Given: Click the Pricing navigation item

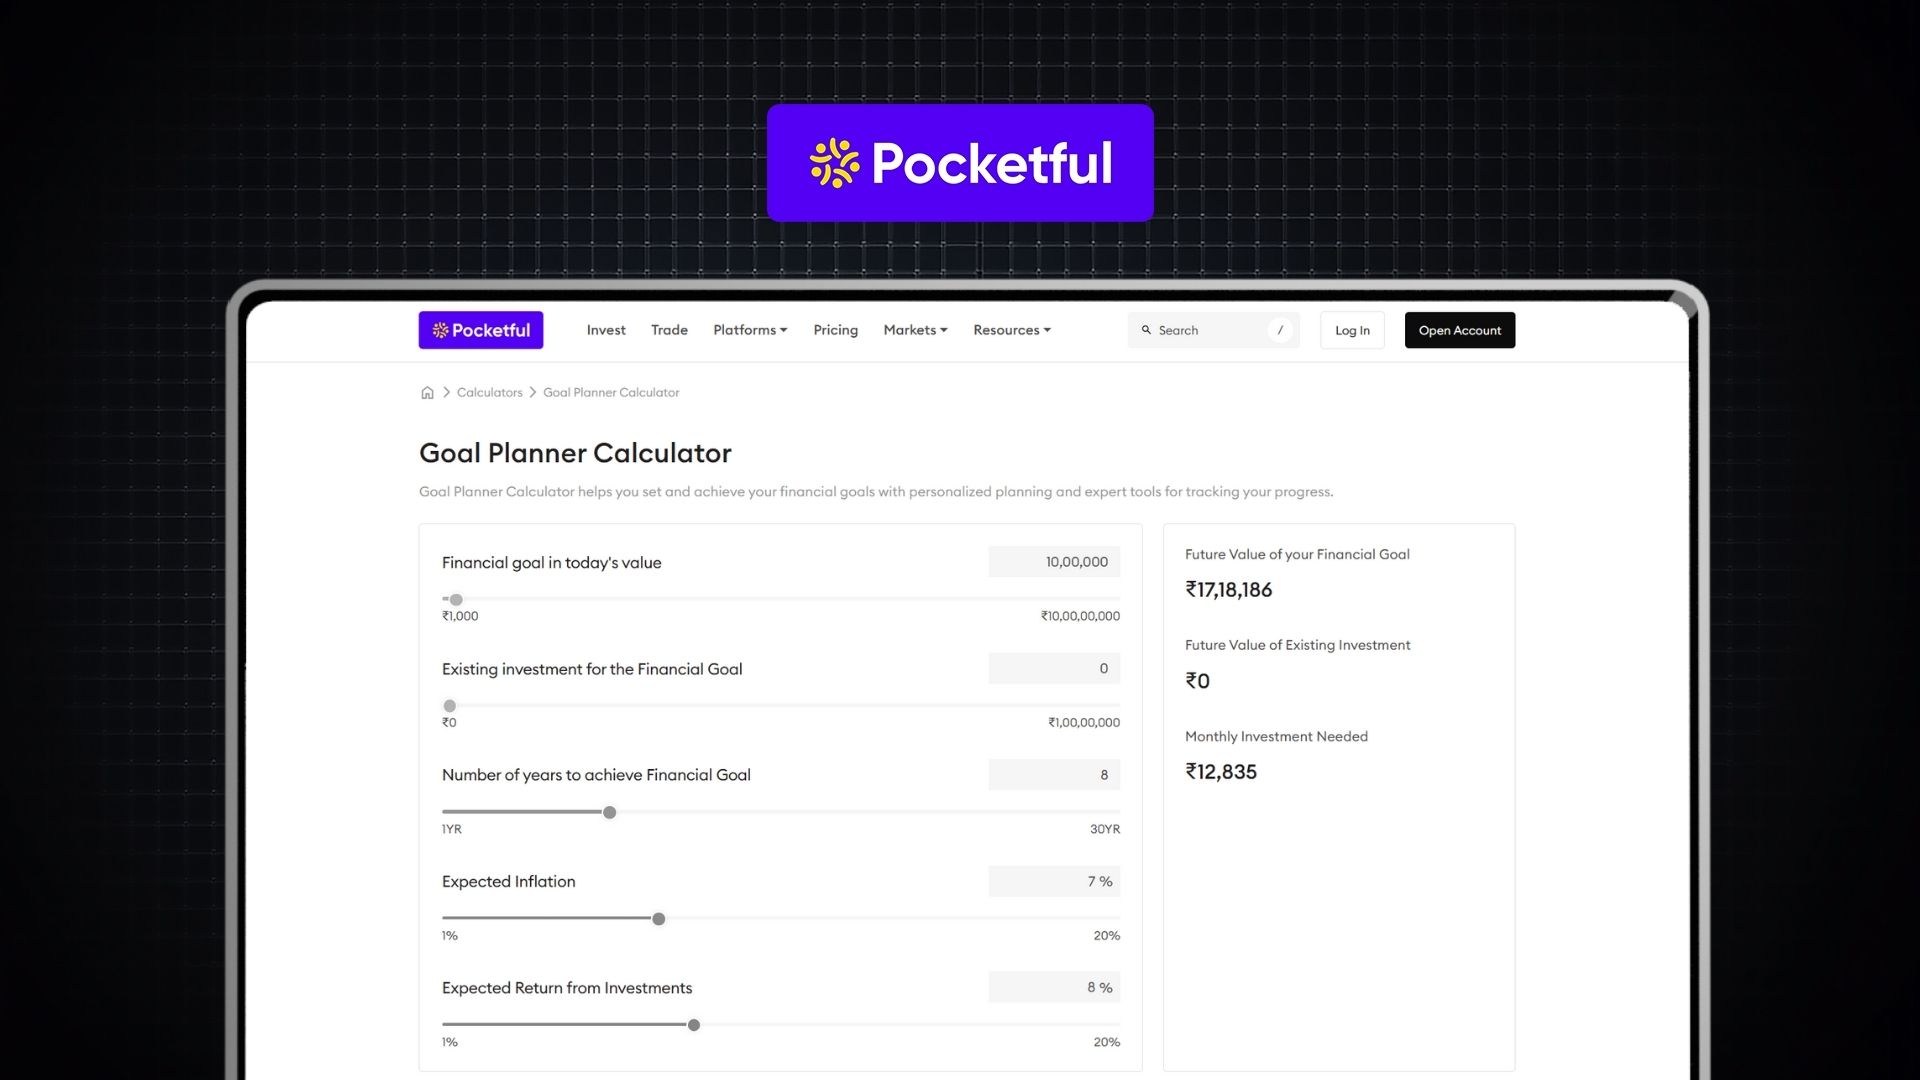Looking at the screenshot, I should tap(835, 330).
